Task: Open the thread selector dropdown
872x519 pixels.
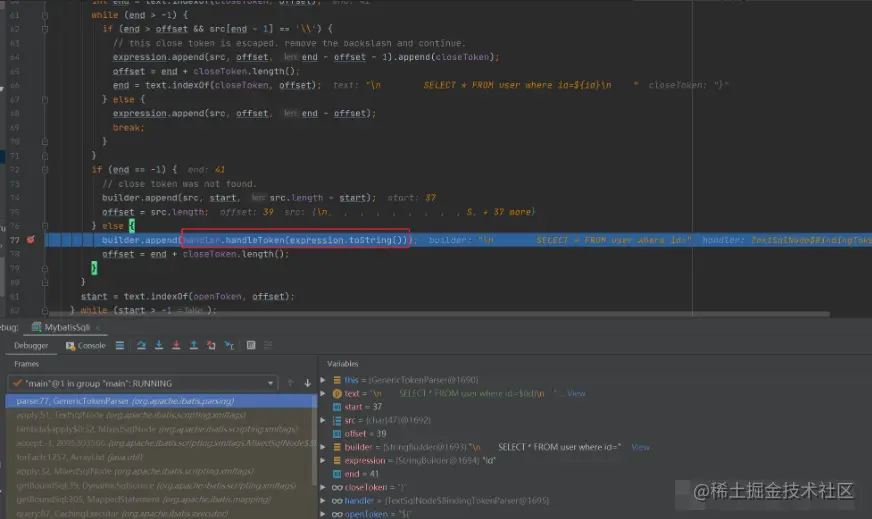Action: pyautogui.click(x=142, y=383)
